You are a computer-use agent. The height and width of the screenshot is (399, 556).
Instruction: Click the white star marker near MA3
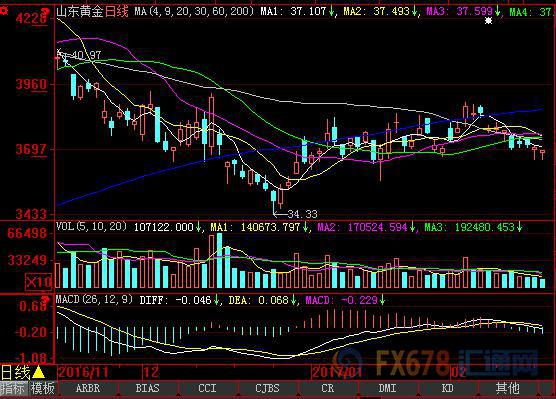pos(488,21)
